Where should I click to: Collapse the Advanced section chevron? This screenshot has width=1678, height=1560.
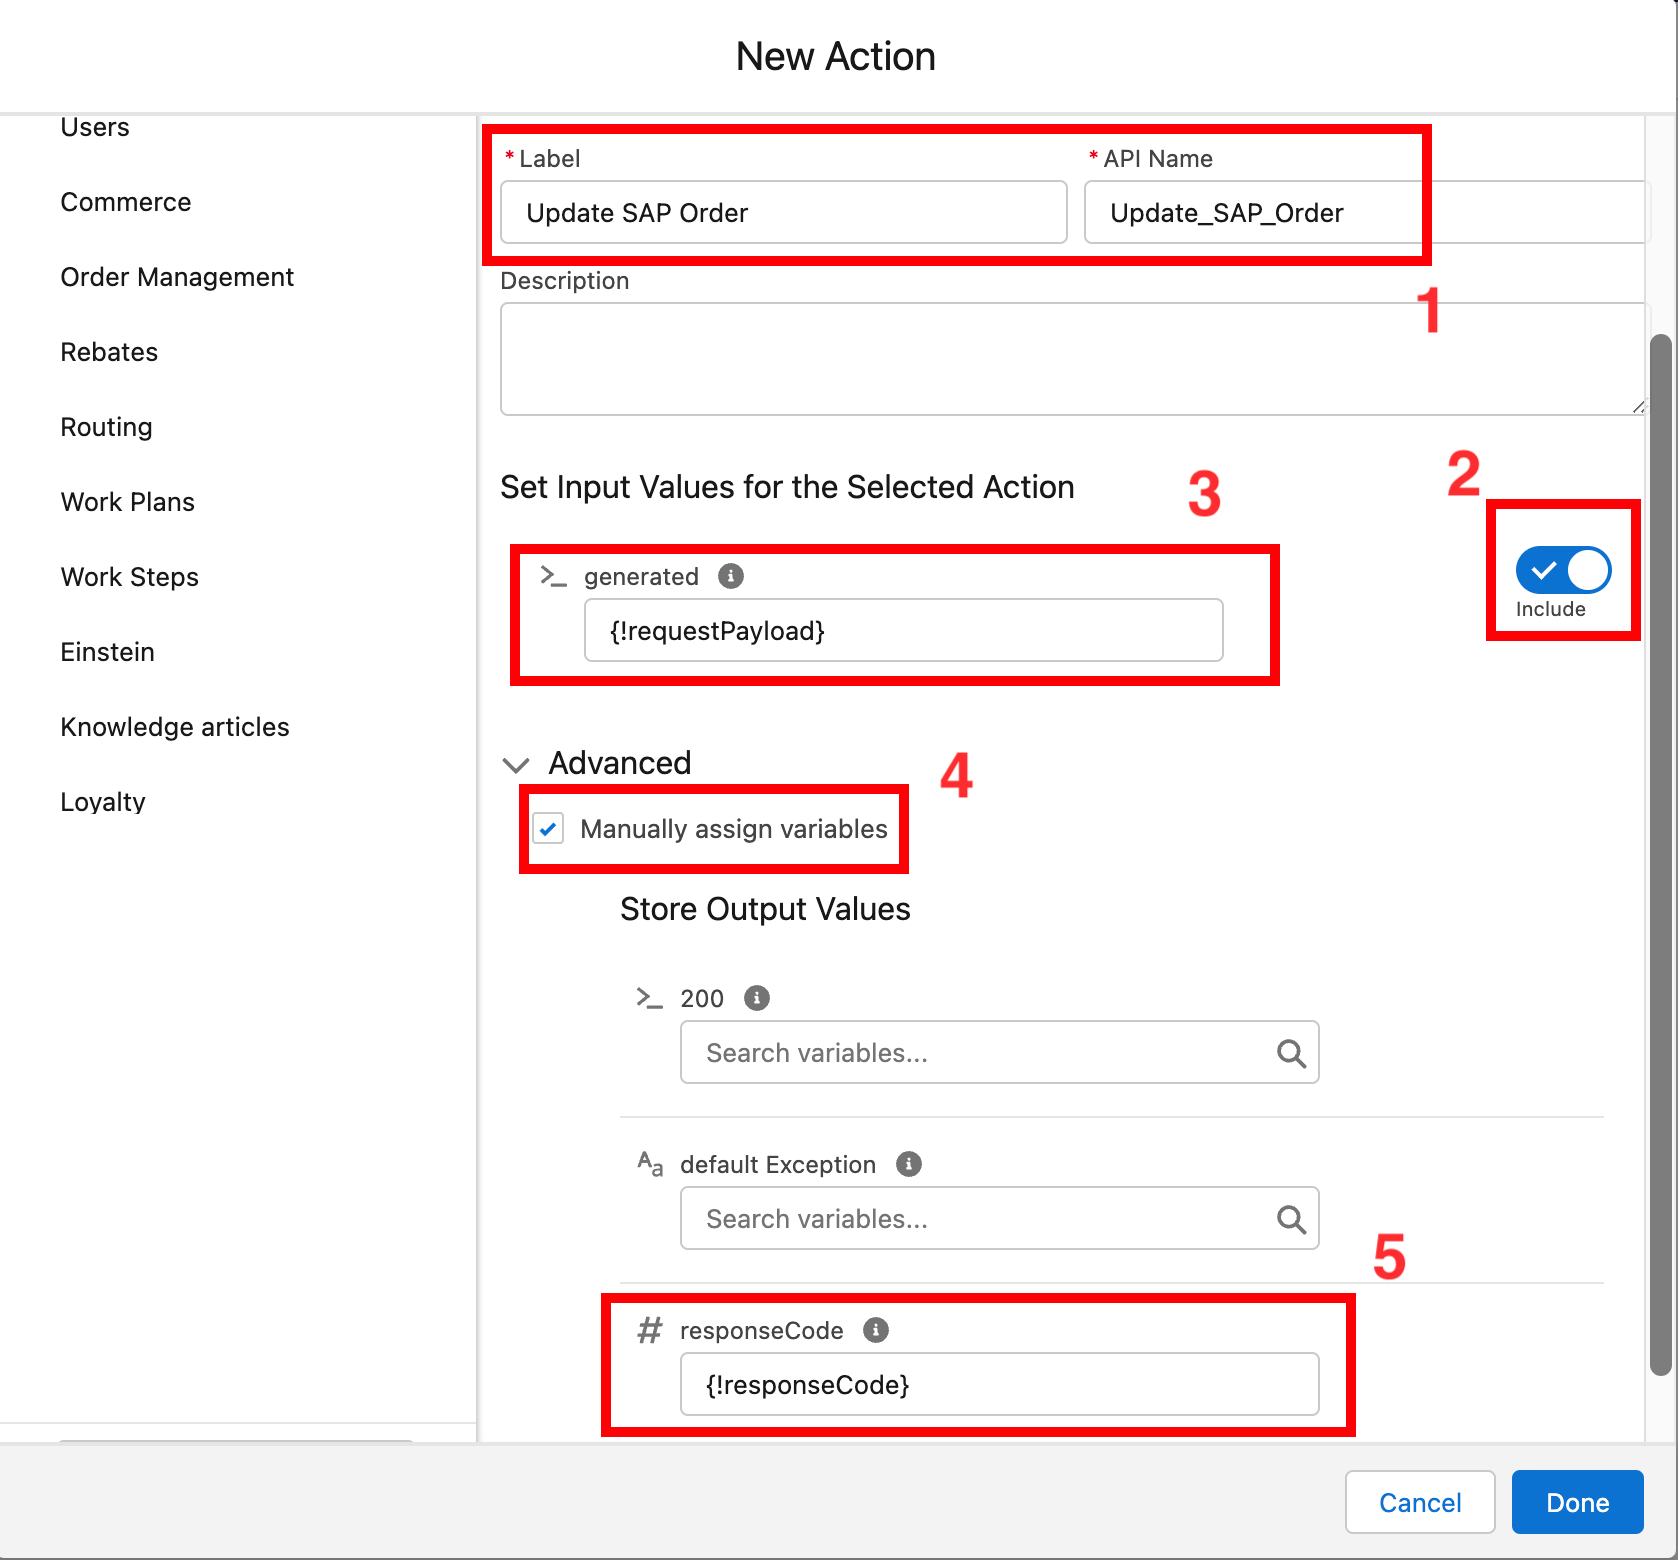(x=516, y=764)
